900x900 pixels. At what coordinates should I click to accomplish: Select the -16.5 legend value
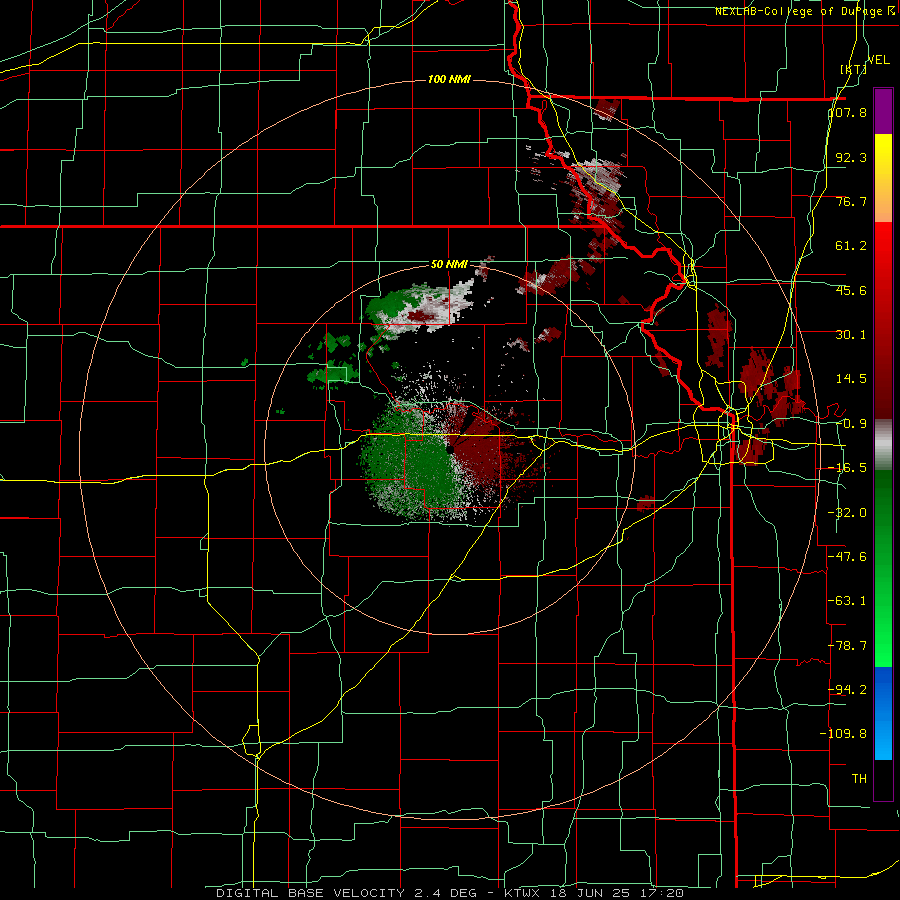(847, 468)
